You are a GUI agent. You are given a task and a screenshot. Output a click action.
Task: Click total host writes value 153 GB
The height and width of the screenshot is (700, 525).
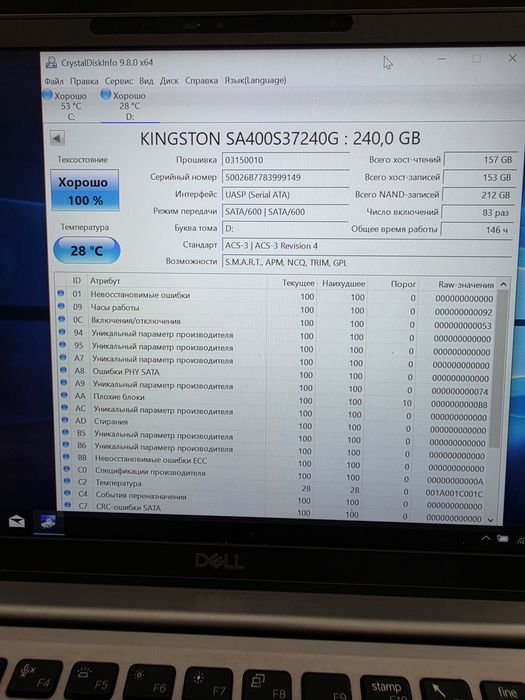point(479,177)
